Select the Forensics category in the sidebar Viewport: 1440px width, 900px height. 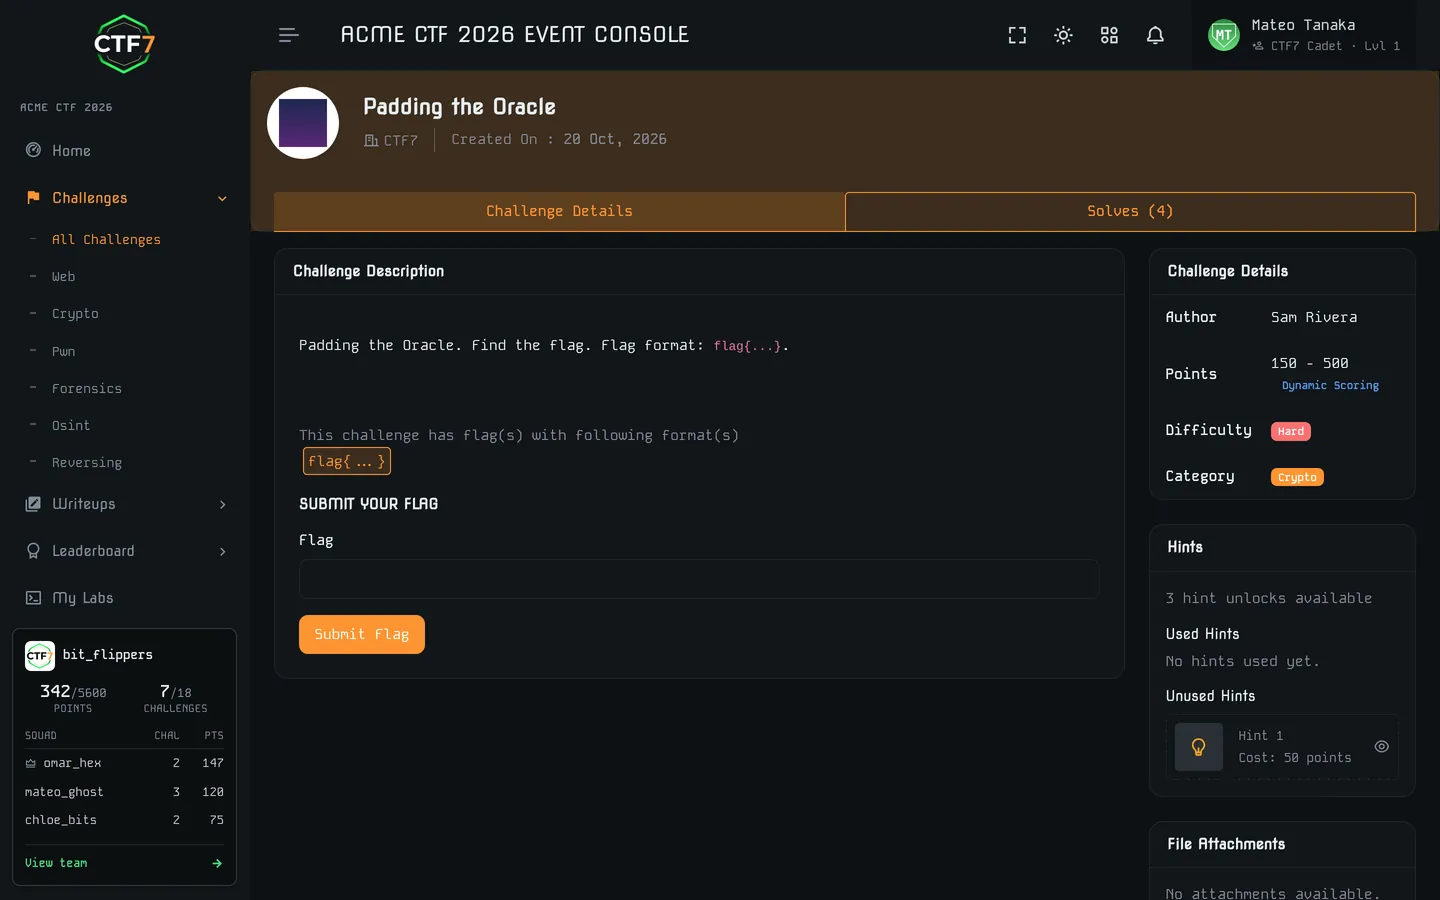tap(87, 388)
